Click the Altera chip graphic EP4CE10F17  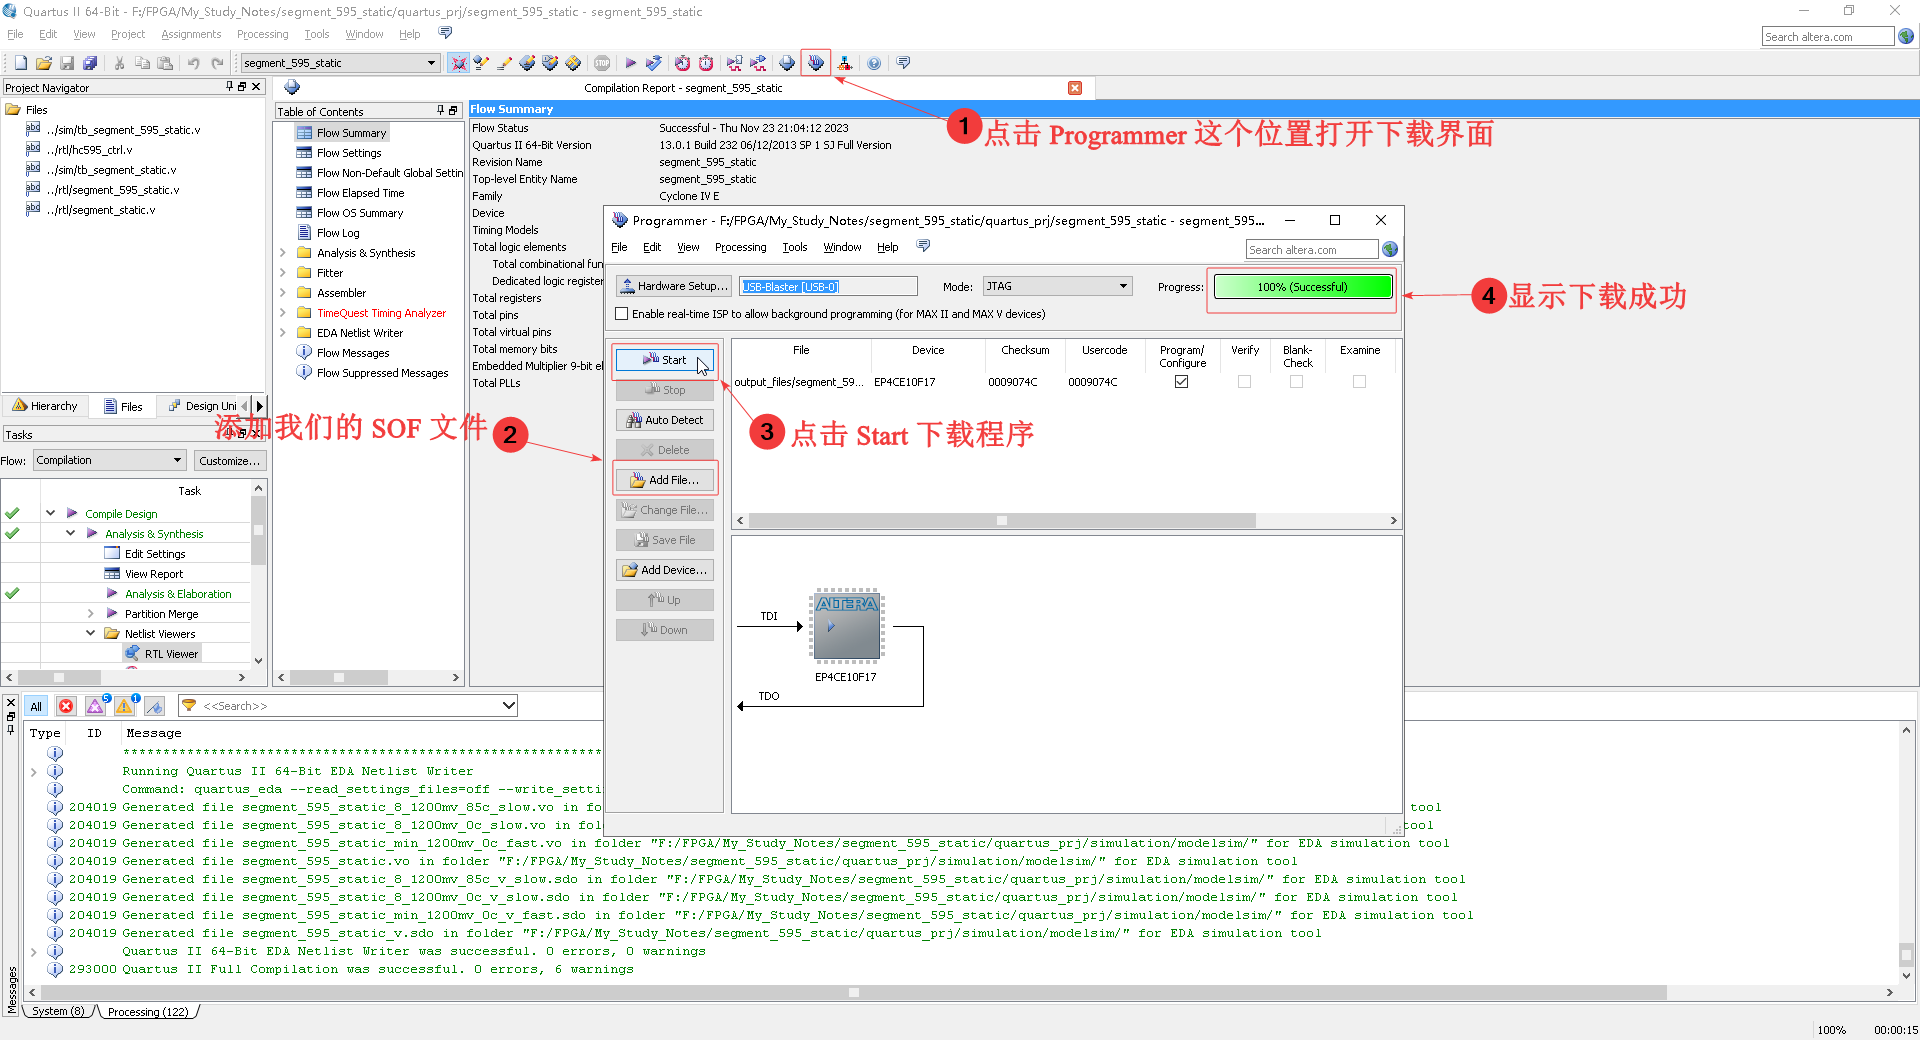[847, 626]
